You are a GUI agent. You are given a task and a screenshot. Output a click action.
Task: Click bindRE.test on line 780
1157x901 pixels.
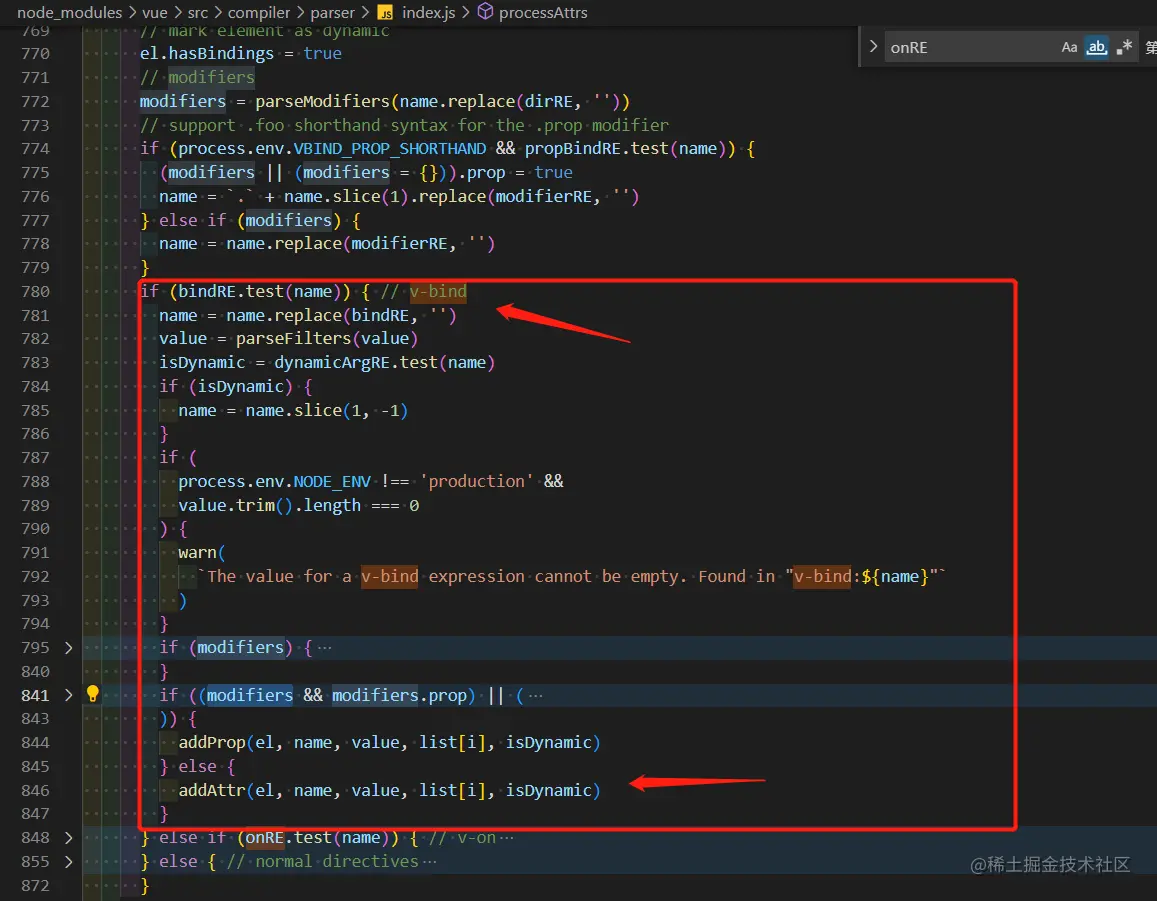[x=230, y=291]
